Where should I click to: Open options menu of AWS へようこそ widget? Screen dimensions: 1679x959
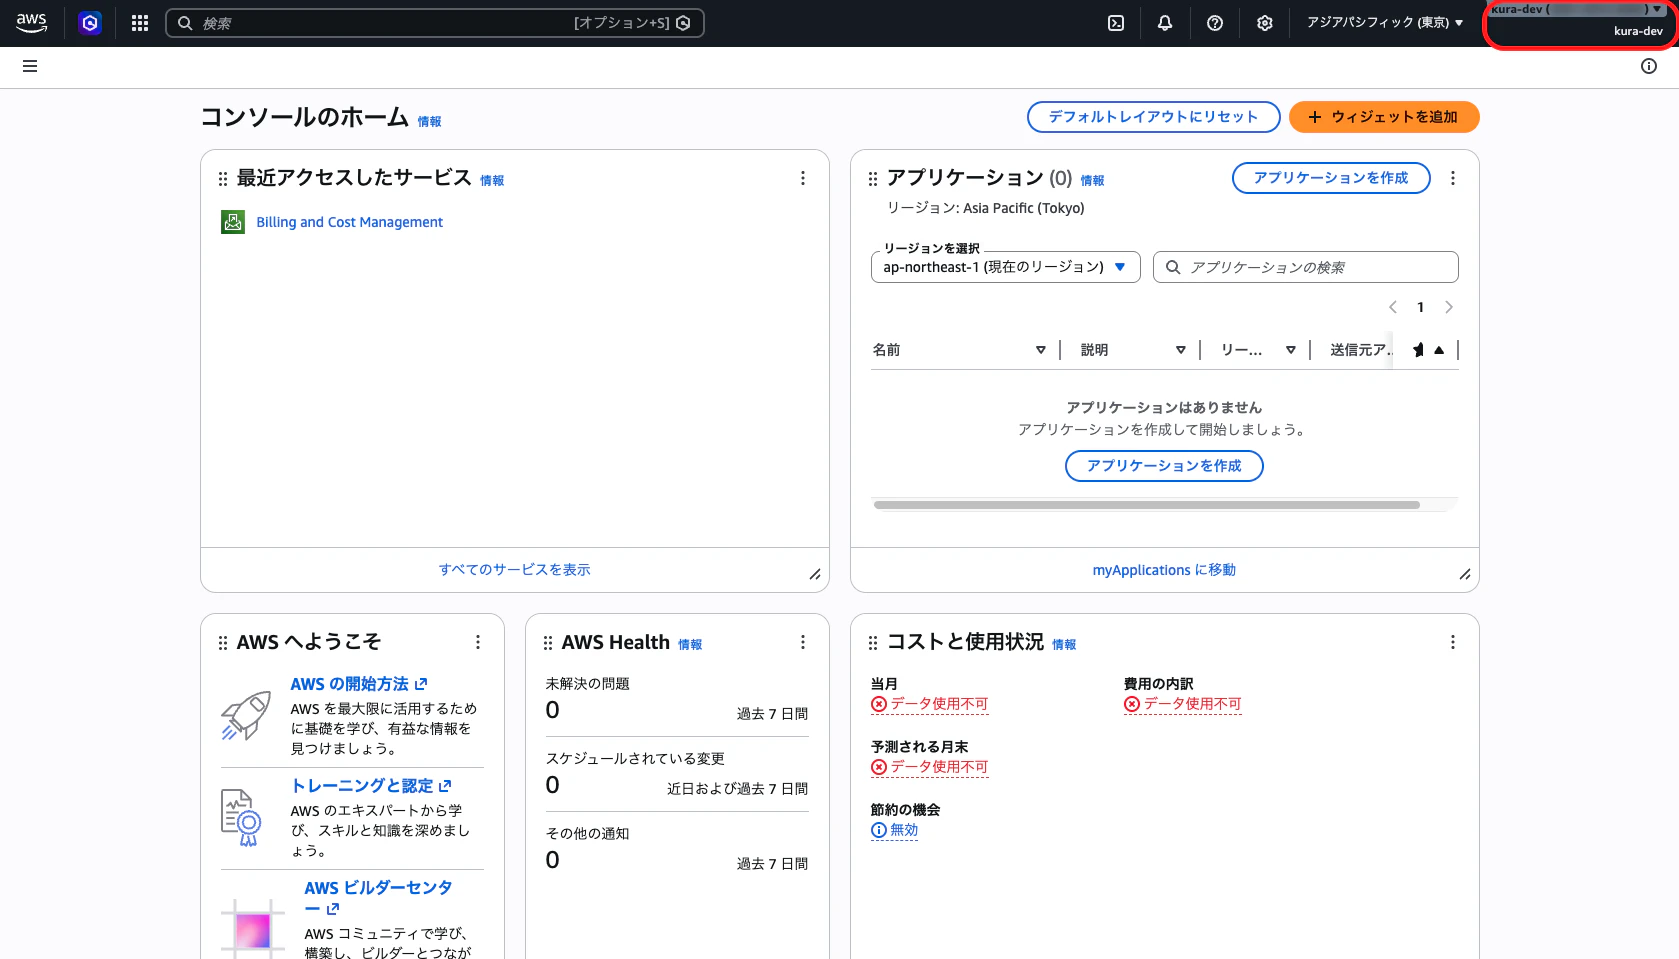[x=478, y=642]
